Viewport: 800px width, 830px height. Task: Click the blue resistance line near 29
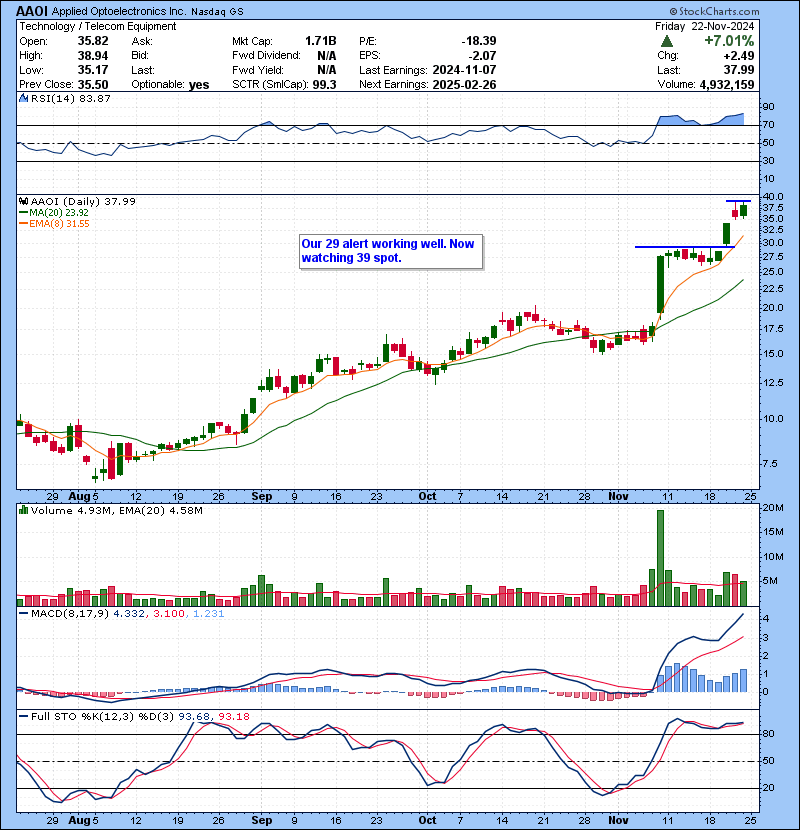click(685, 247)
